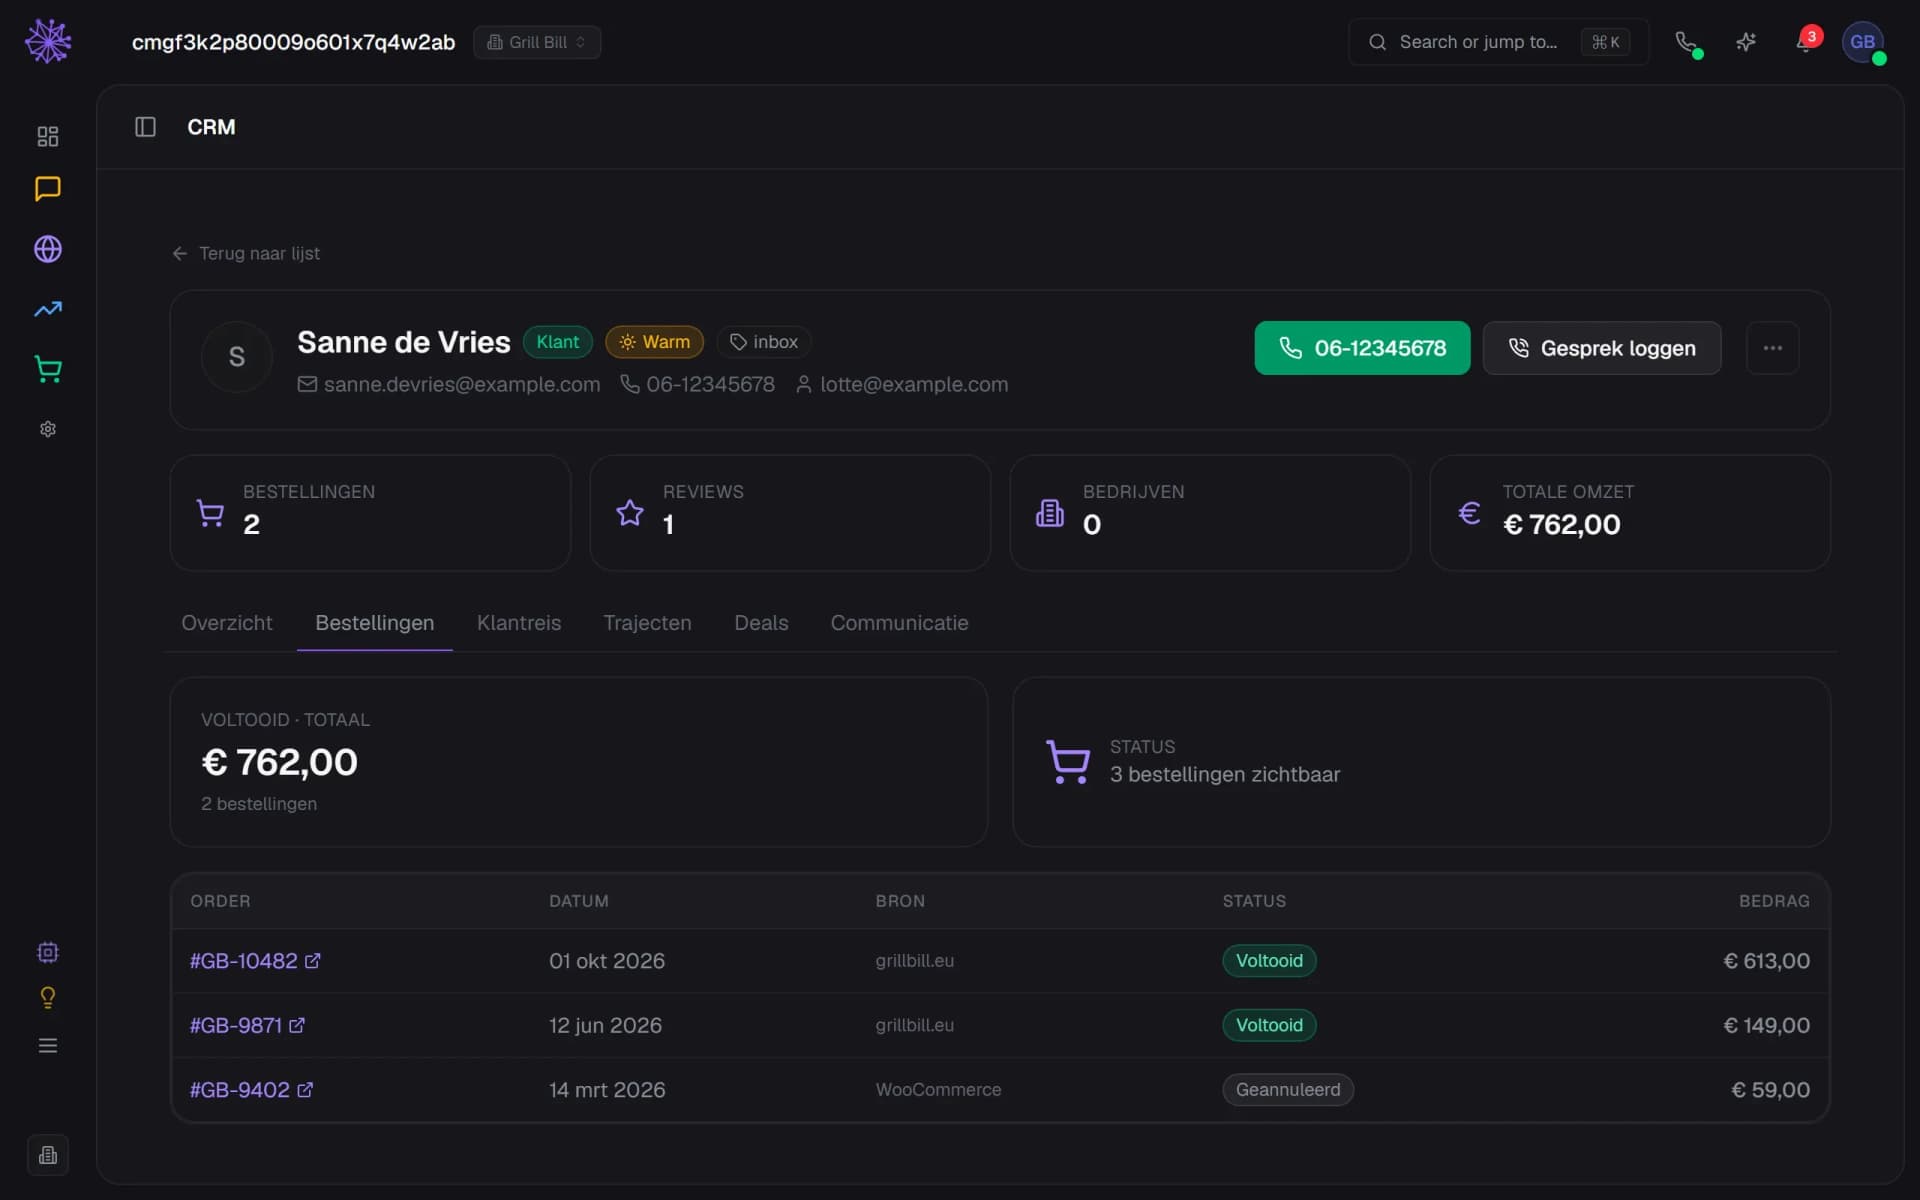Switch to the Klantreis tab

(x=519, y=623)
